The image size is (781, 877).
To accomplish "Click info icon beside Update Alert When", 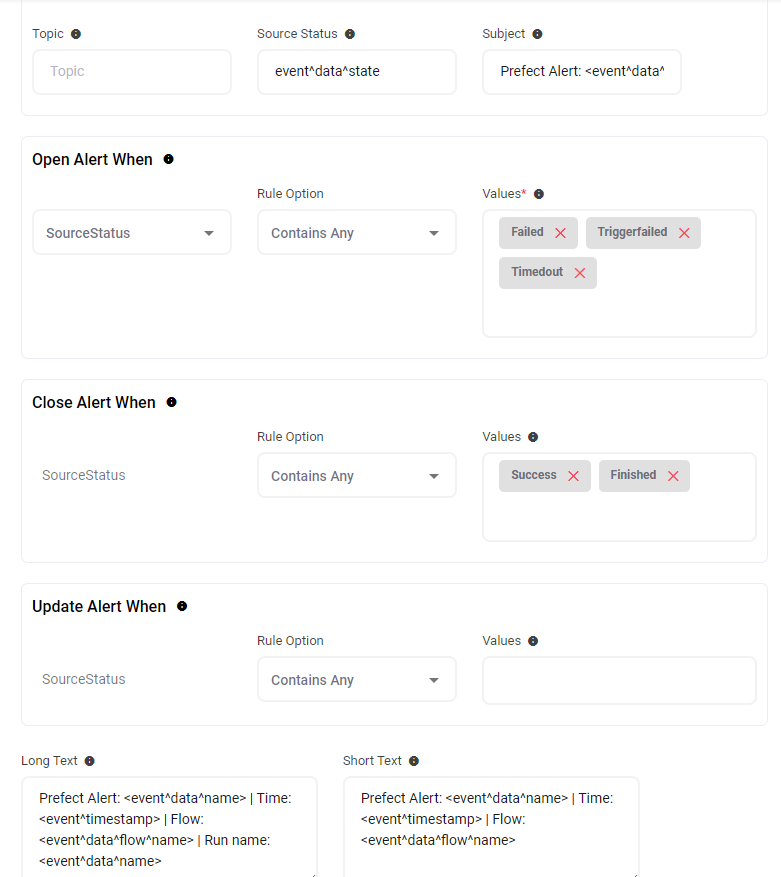I will [182, 606].
